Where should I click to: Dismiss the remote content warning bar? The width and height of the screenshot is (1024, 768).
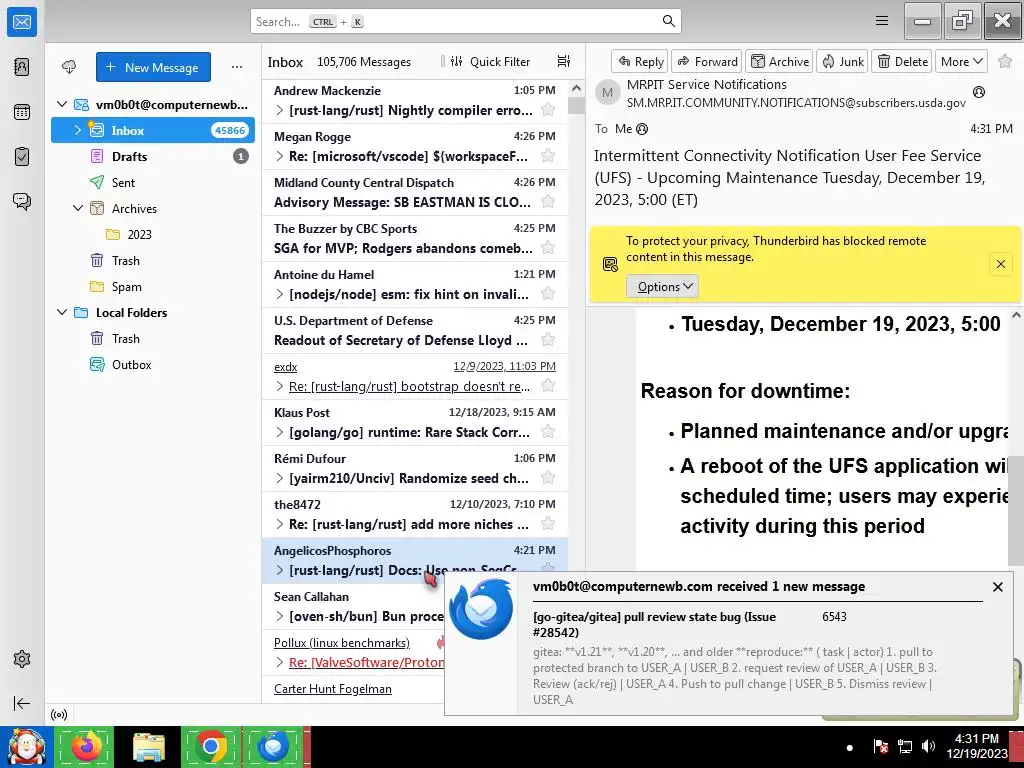click(x=1000, y=264)
